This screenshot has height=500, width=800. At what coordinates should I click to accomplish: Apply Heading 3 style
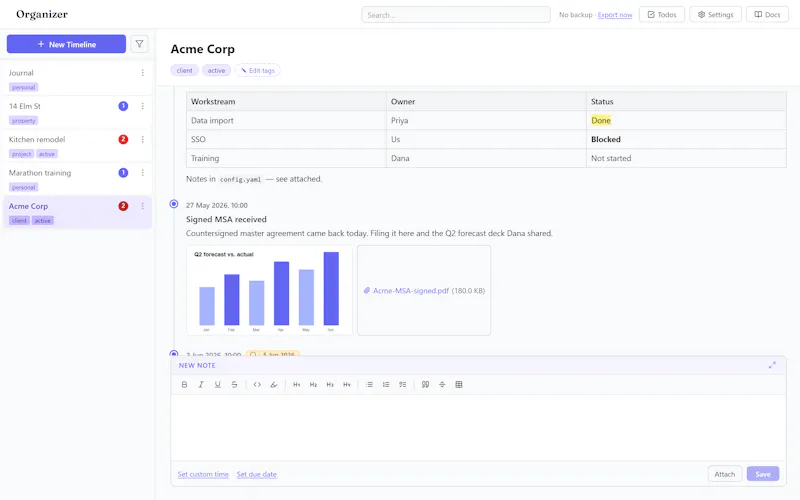point(330,385)
